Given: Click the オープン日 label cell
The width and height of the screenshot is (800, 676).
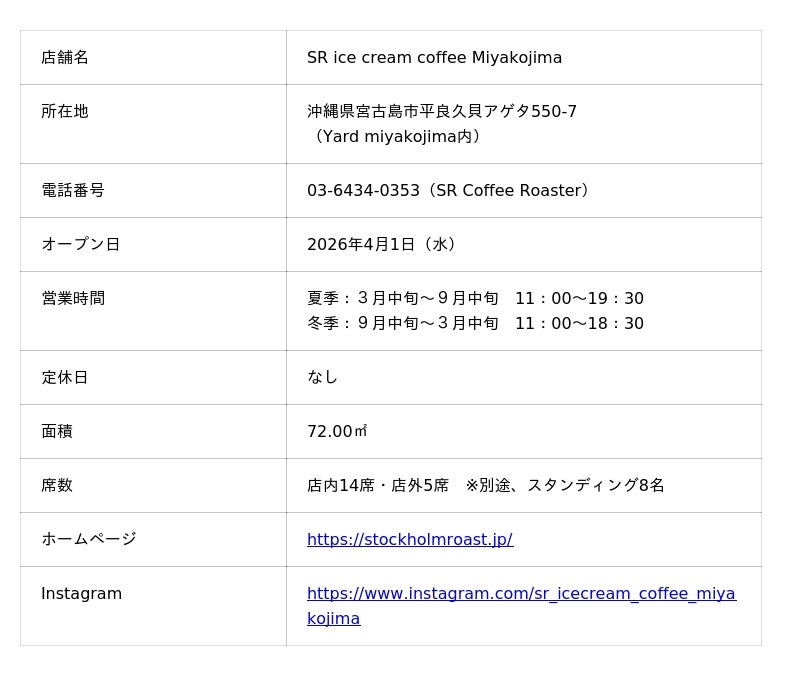Looking at the screenshot, I should point(80,244).
